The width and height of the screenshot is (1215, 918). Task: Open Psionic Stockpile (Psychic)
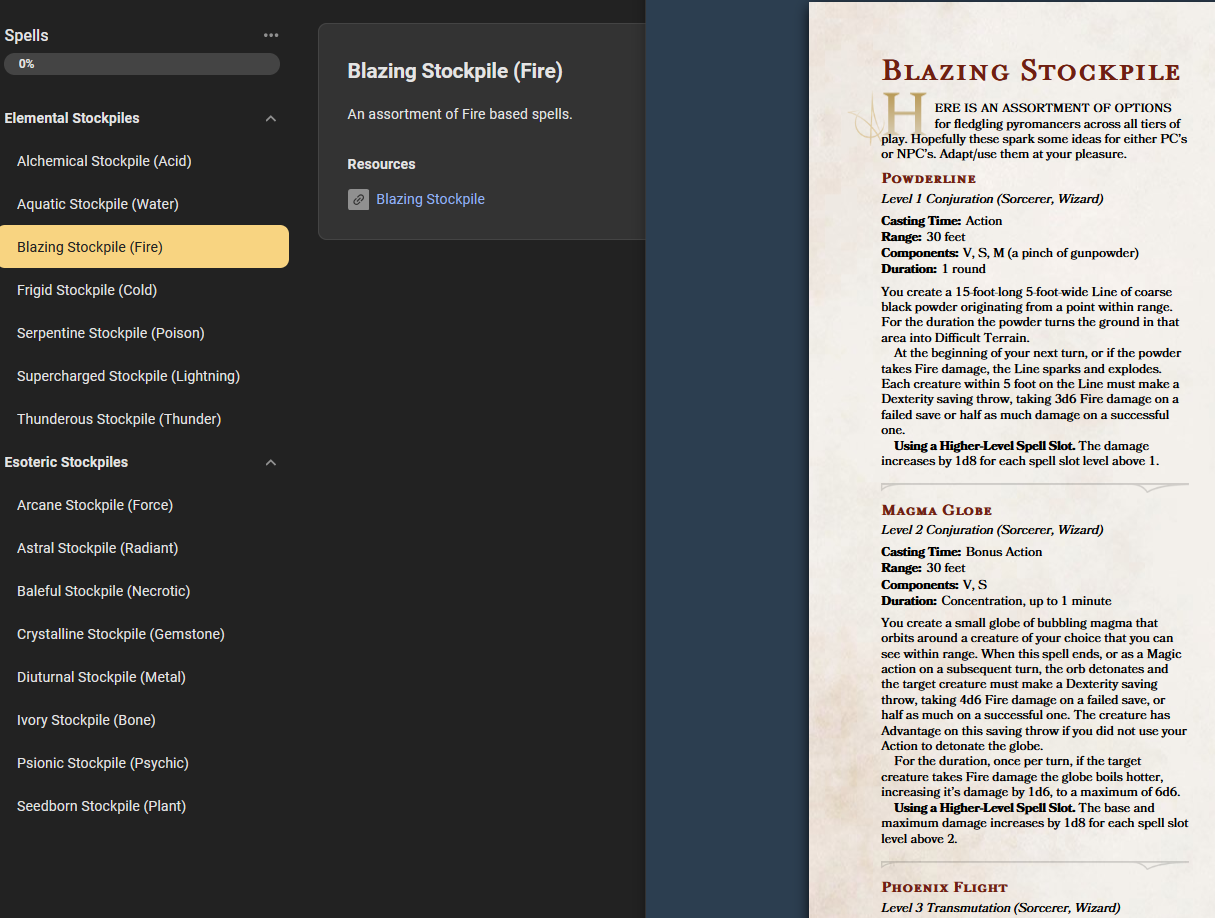click(103, 763)
